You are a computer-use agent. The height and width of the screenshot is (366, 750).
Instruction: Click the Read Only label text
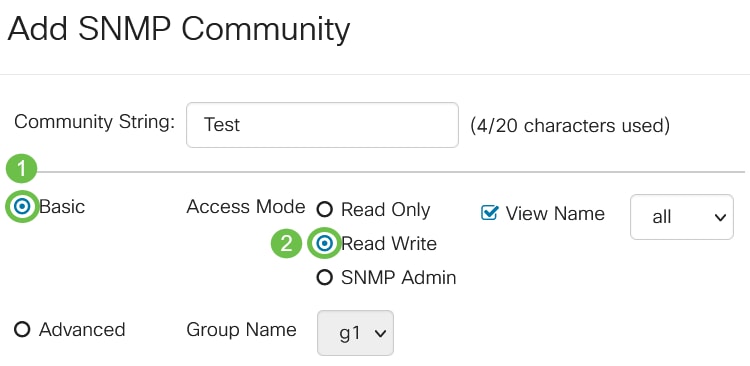[x=386, y=210]
